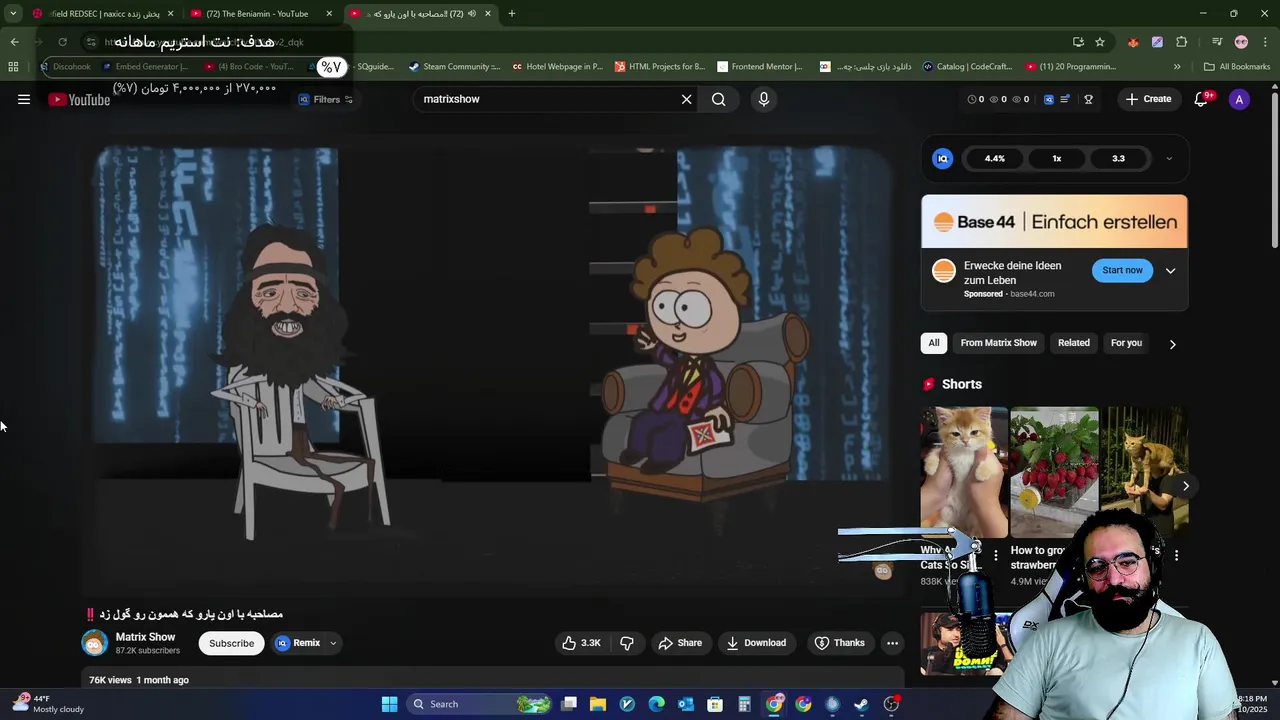The image size is (1280, 720).
Task: Run search with the magnifier button
Action: [718, 99]
